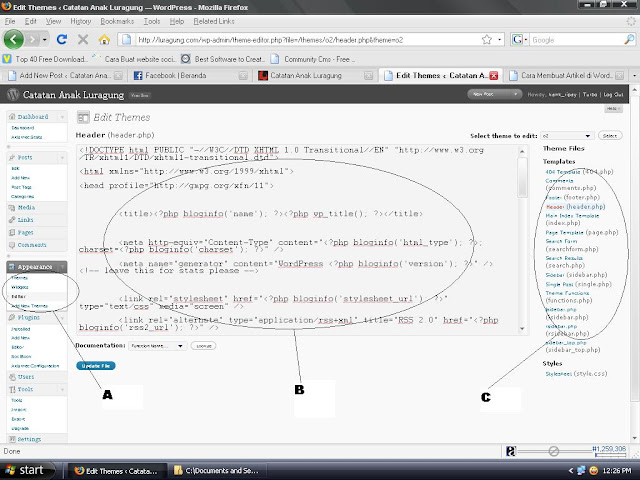Open Community Cms - Free bookmark
The width and height of the screenshot is (640, 480).
click(x=313, y=59)
